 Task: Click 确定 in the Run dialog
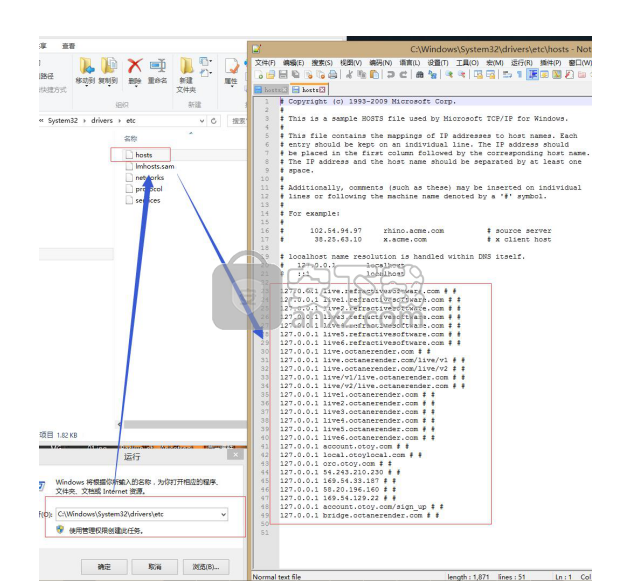tap(104, 567)
